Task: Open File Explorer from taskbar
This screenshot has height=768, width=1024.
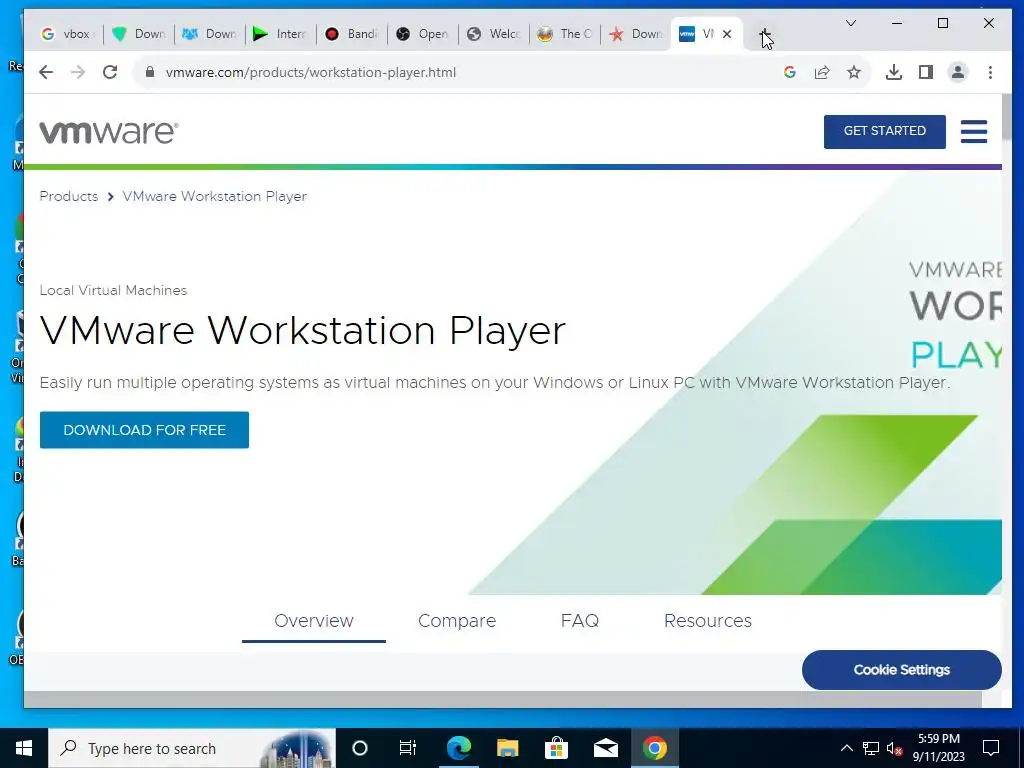Action: coord(507,748)
